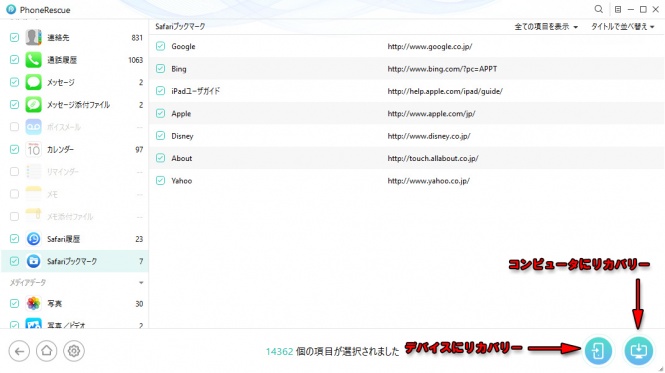Image resolution: width=665 pixels, height=373 pixels.
Task: Click the recover to device button
Action: tap(598, 351)
